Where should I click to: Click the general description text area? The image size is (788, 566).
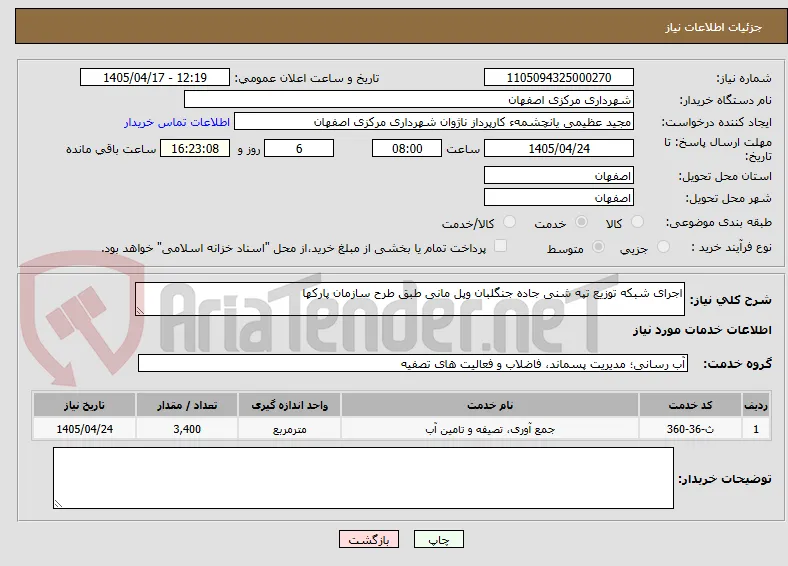click(410, 299)
